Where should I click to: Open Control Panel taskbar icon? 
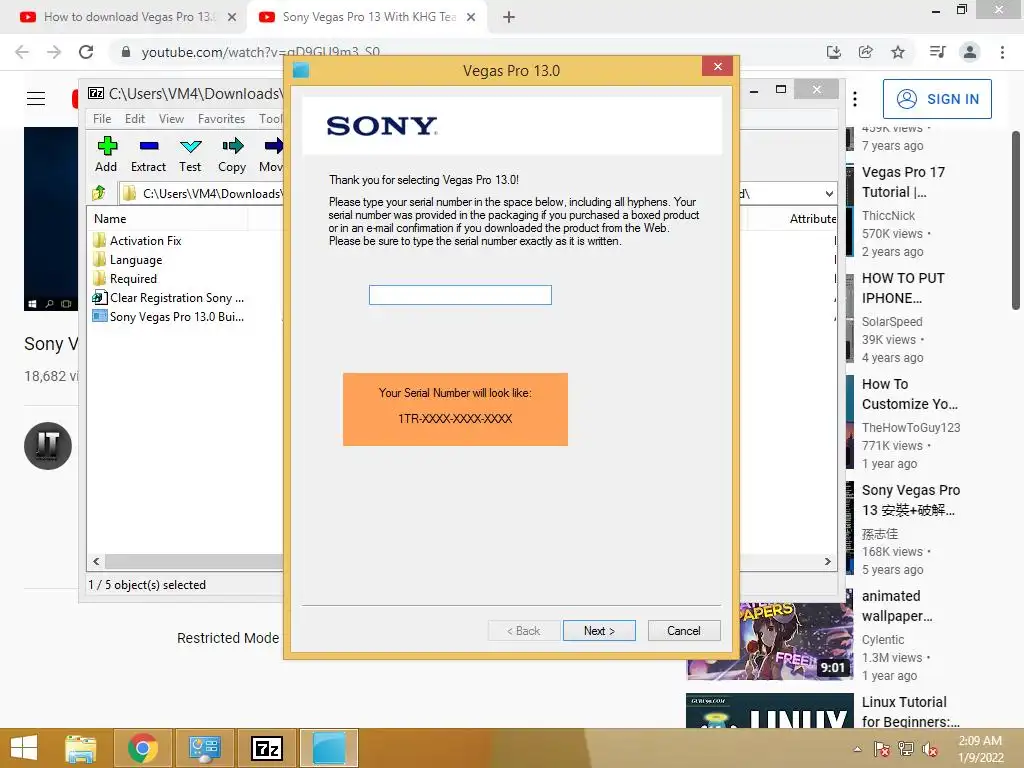pyautogui.click(x=205, y=748)
